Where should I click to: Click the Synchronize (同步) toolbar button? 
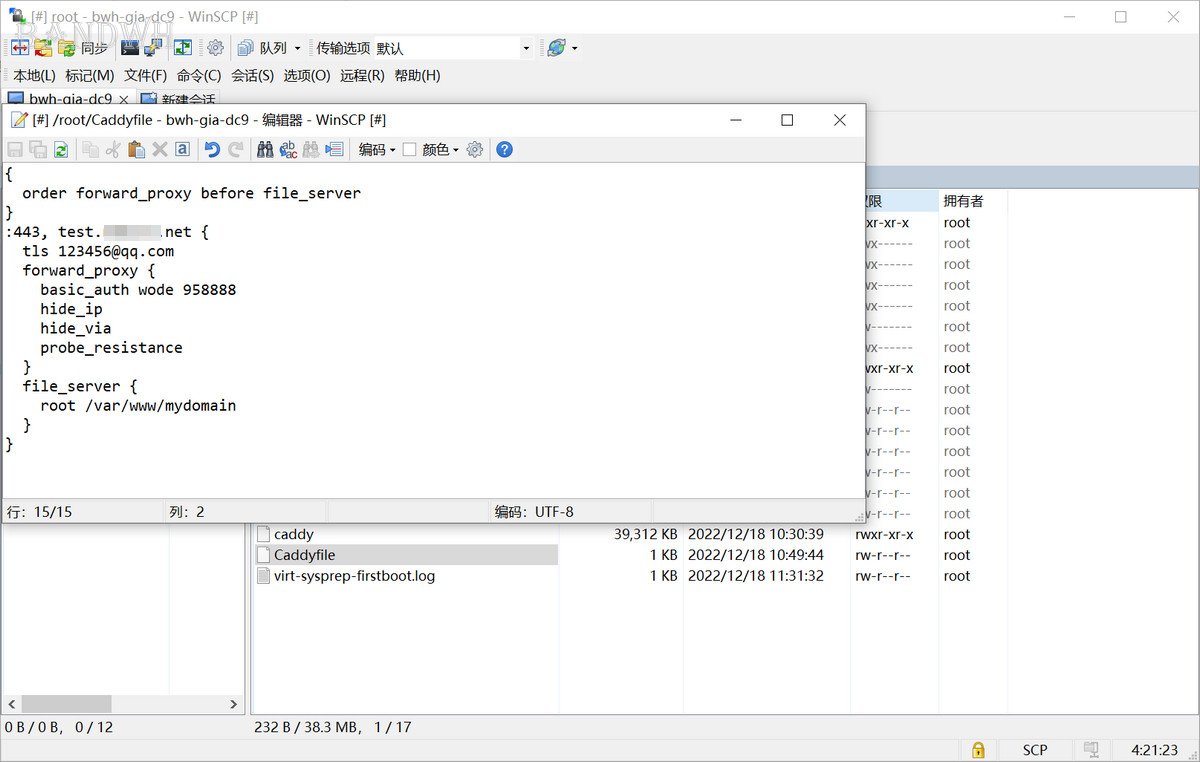click(84, 47)
